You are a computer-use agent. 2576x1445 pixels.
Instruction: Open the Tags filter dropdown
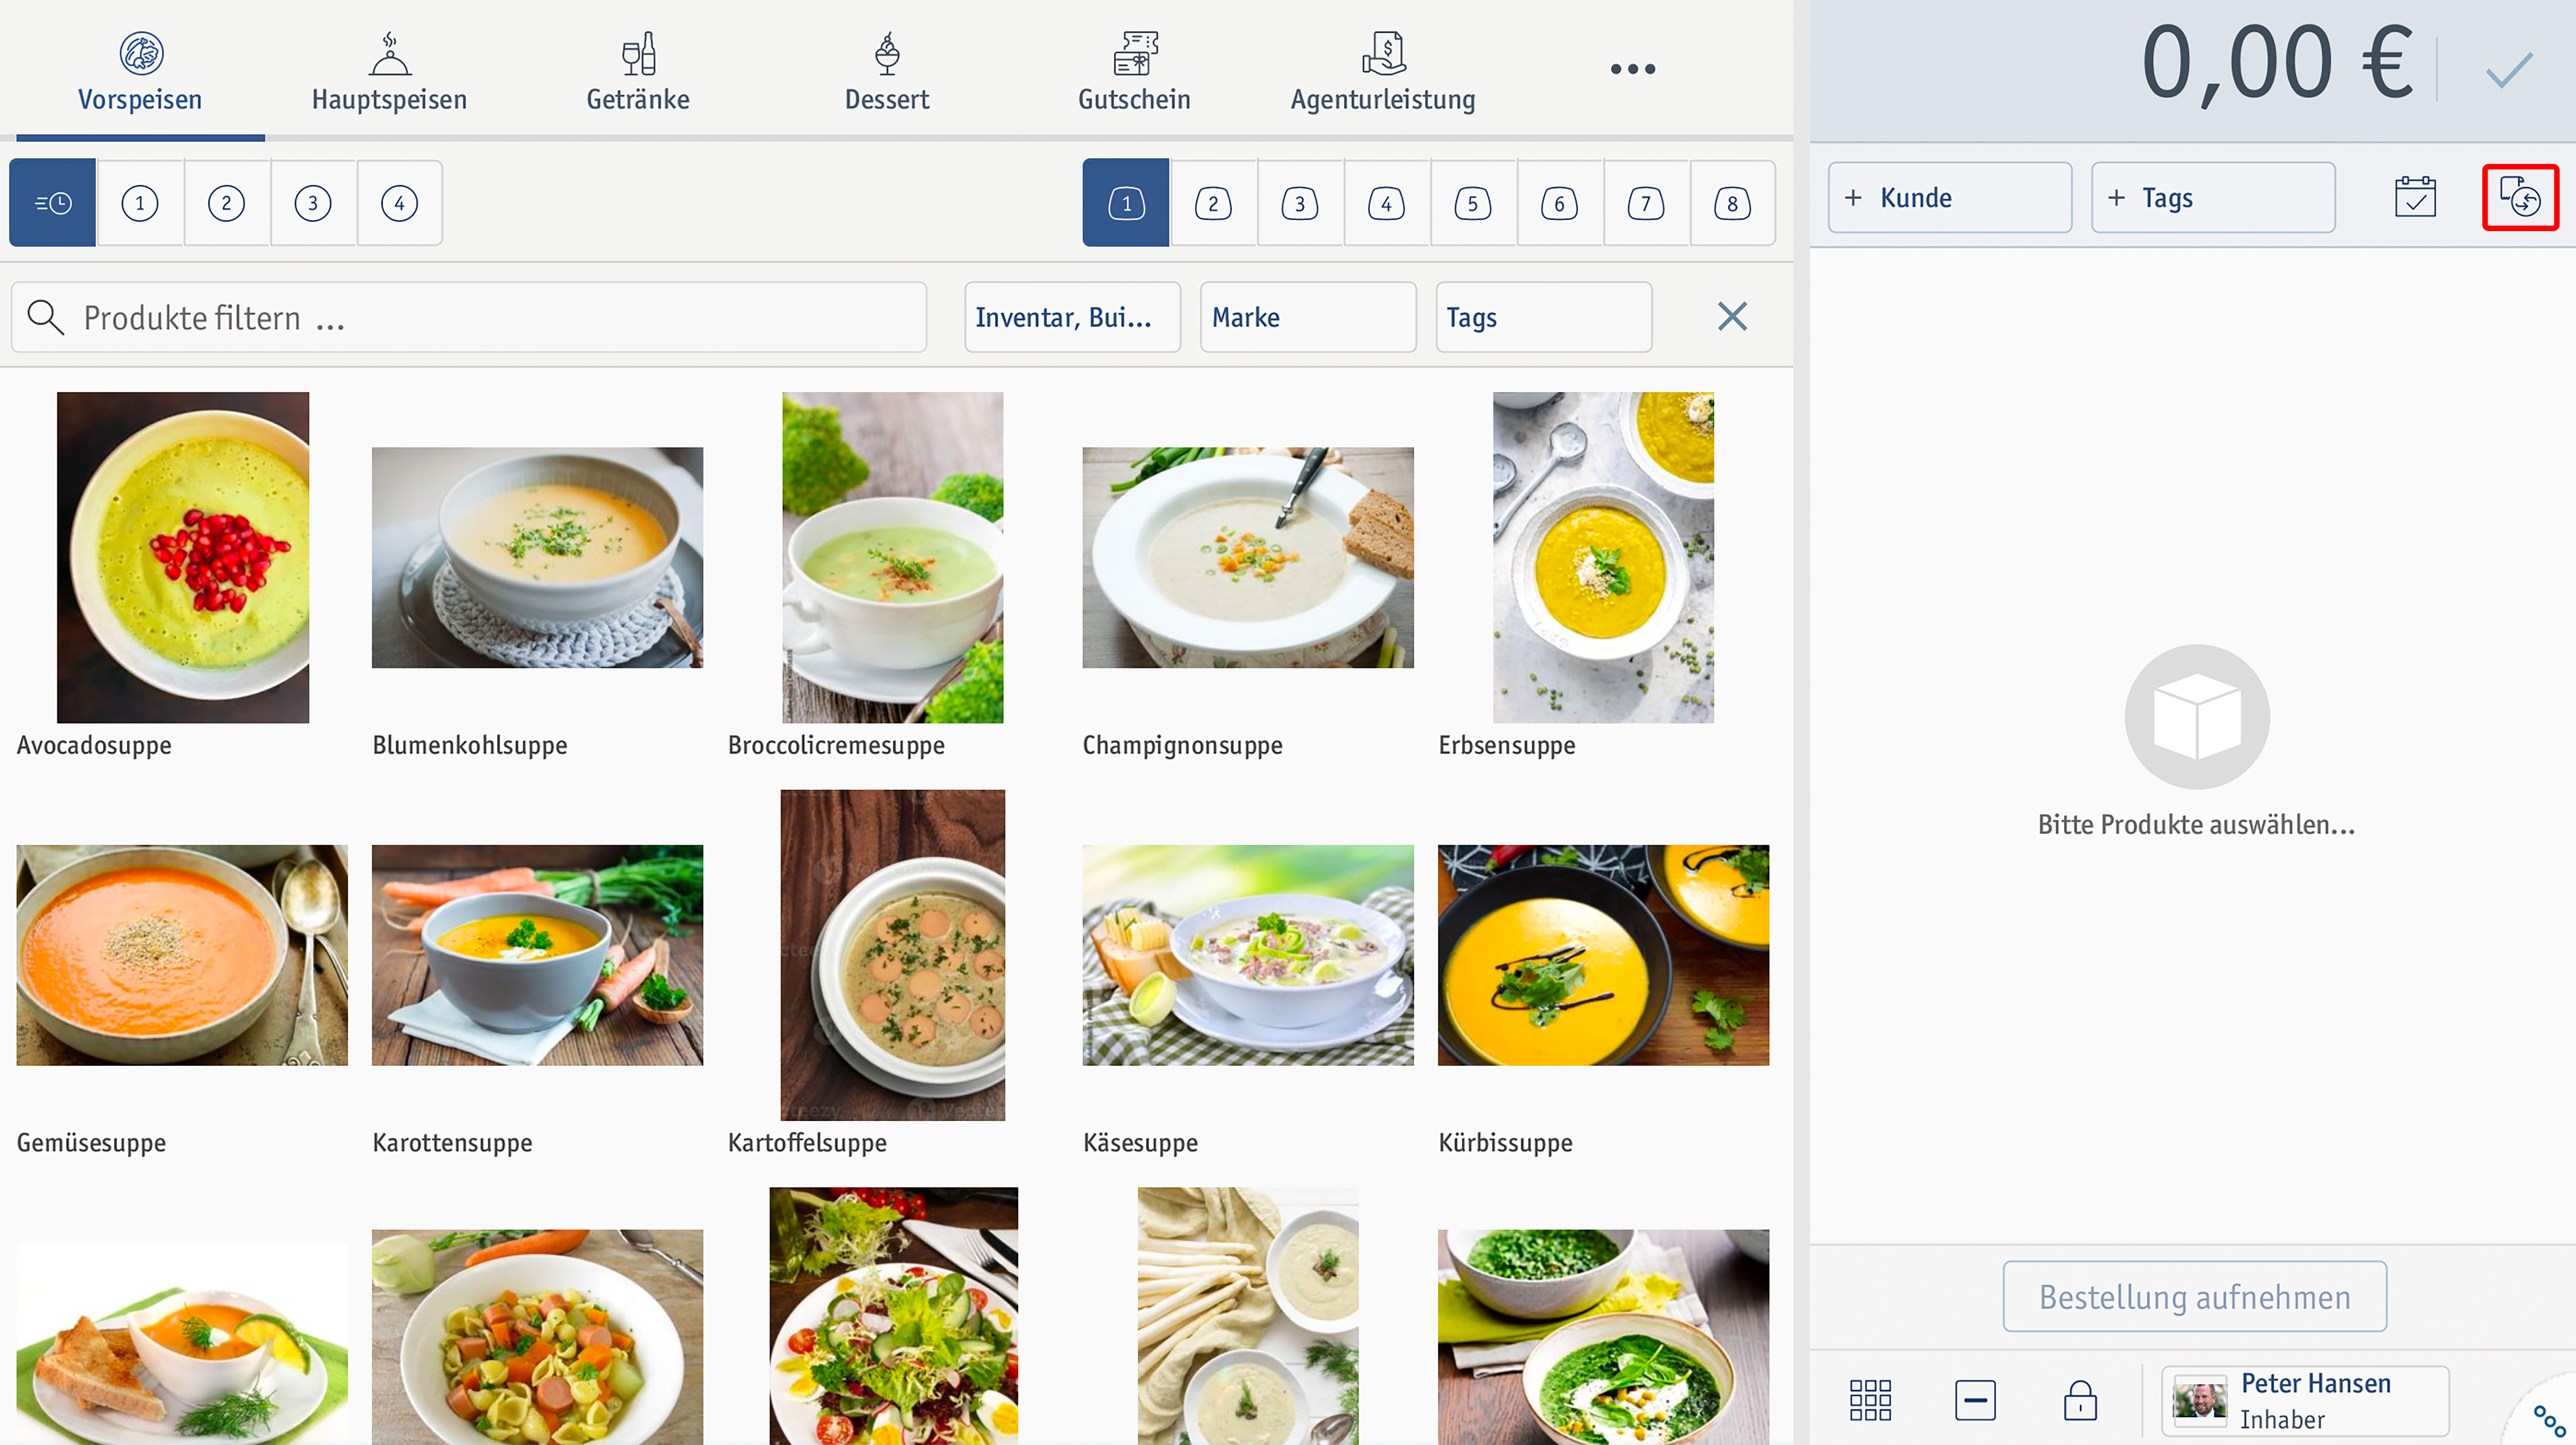point(1543,317)
